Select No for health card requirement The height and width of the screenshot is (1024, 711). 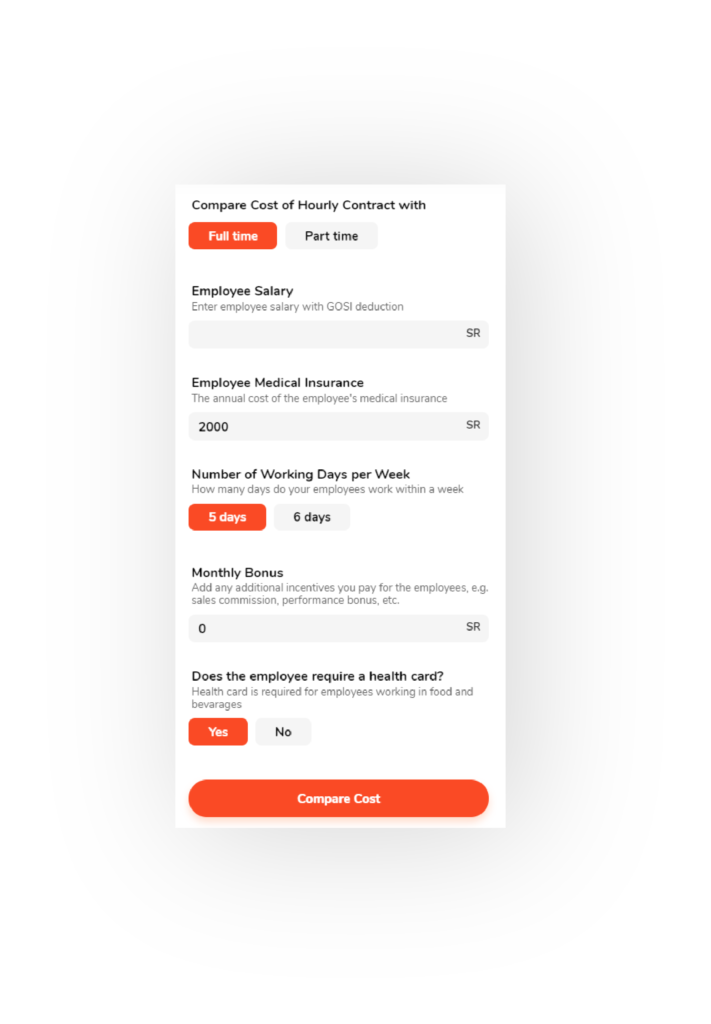283,731
